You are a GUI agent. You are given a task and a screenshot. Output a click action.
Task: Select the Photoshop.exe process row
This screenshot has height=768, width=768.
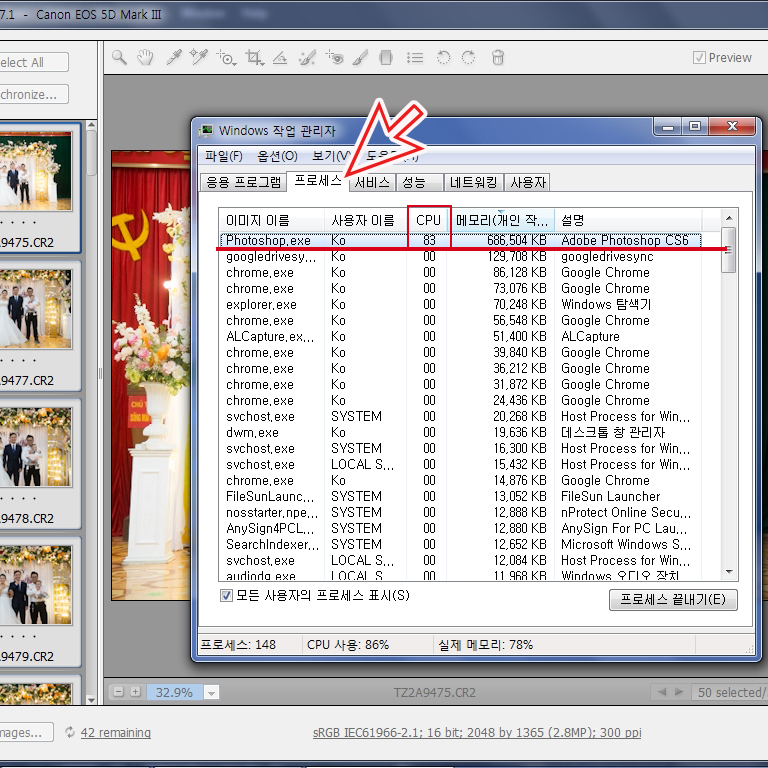tap(461, 240)
